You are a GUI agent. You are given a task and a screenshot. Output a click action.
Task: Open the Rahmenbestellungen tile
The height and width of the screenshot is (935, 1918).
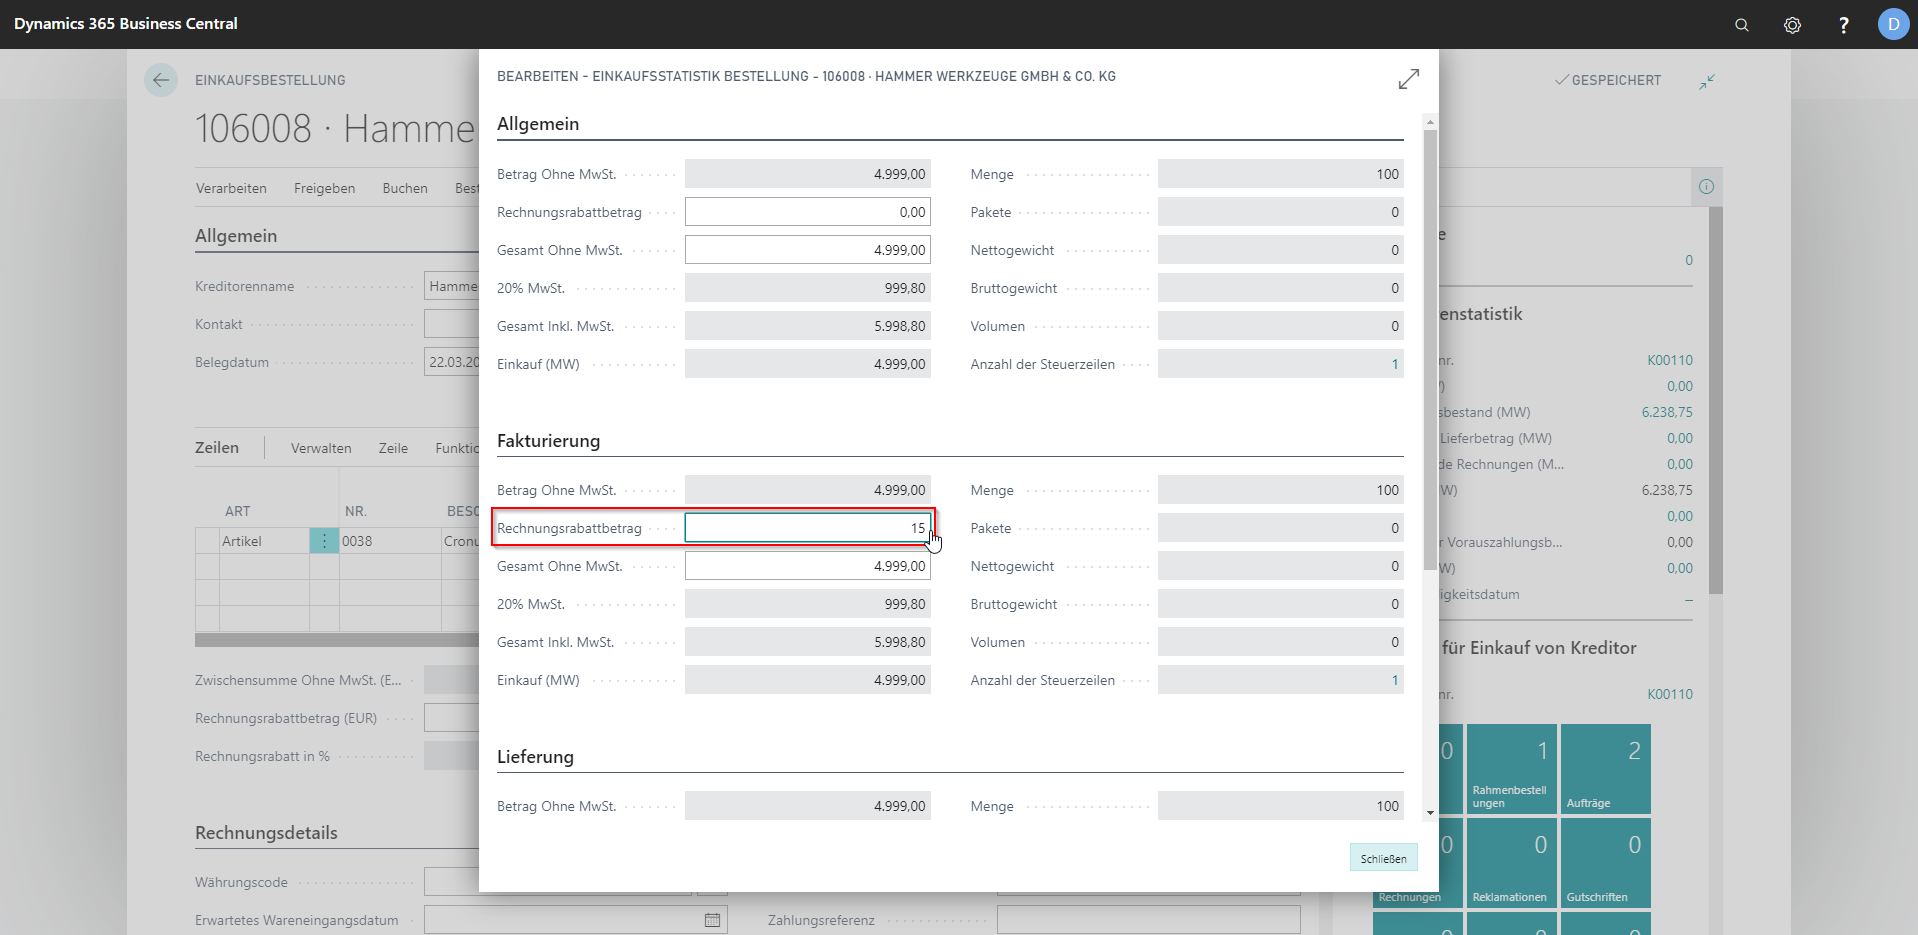click(x=1511, y=769)
